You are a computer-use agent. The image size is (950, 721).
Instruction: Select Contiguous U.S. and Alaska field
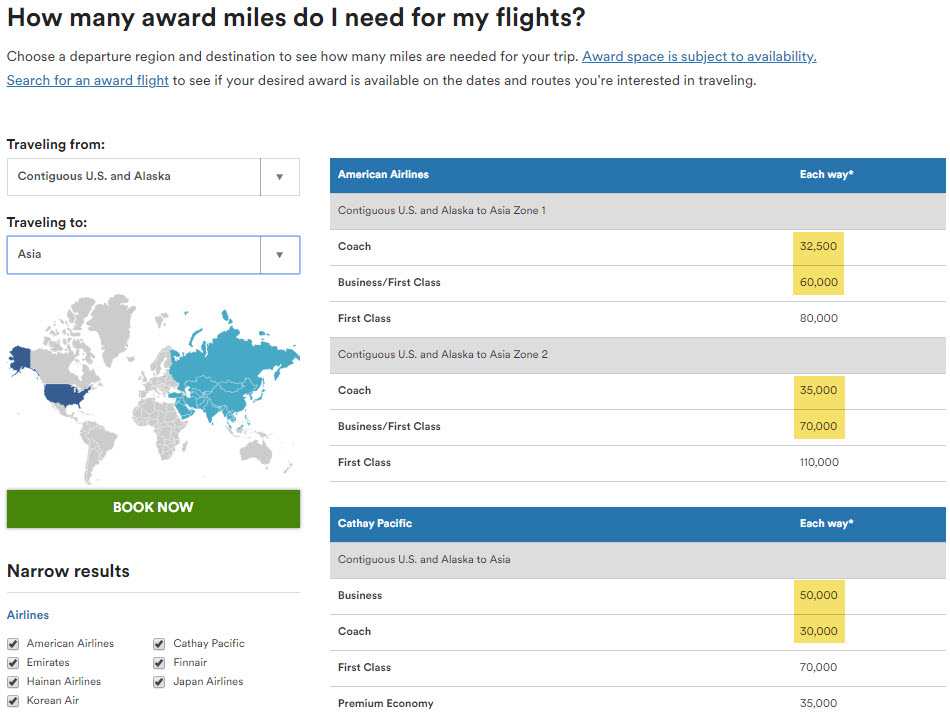(x=153, y=177)
